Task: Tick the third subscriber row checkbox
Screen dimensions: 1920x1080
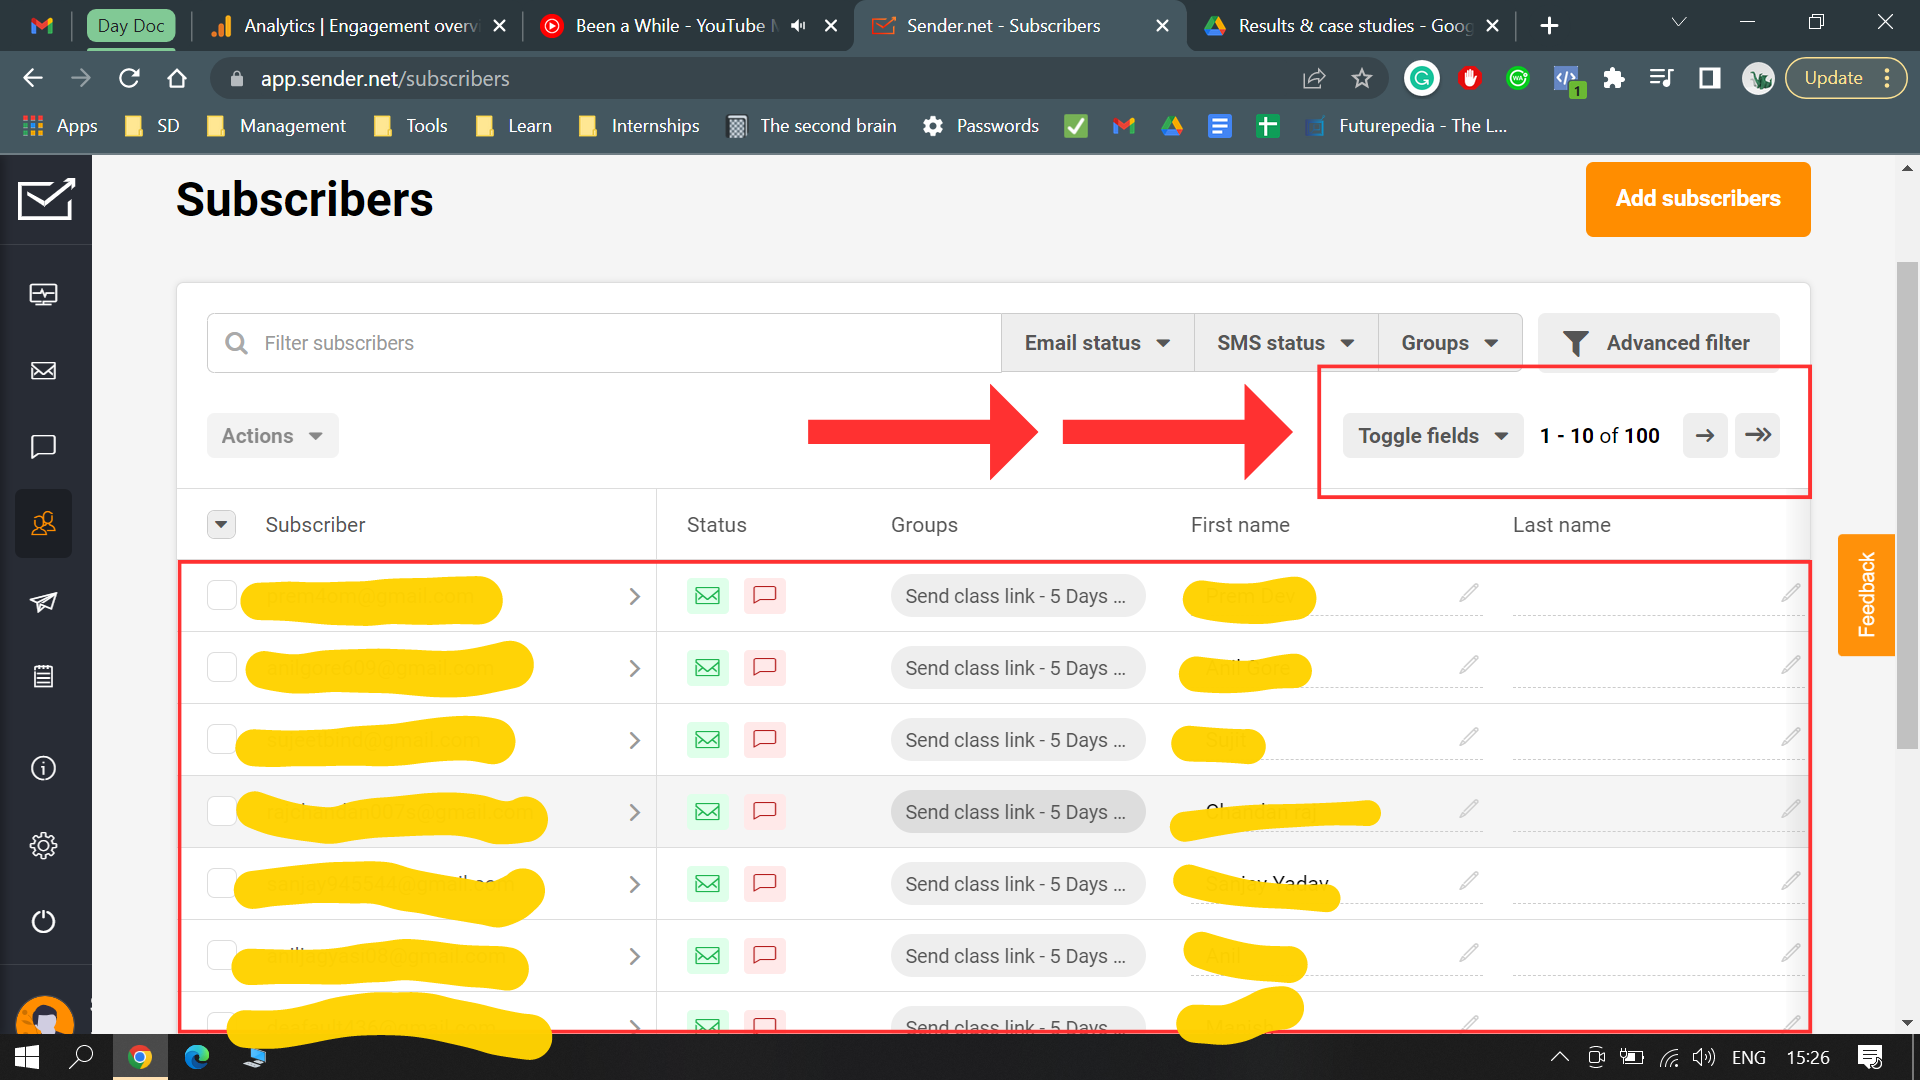Action: [221, 739]
